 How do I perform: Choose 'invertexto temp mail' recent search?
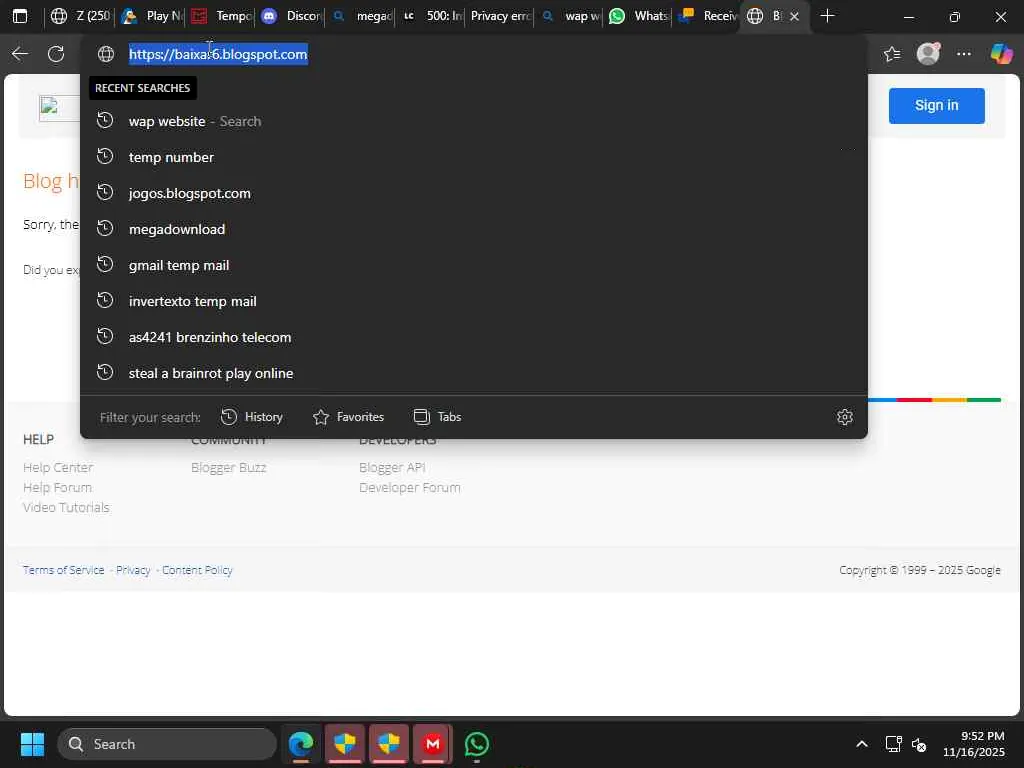pyautogui.click(x=473, y=301)
